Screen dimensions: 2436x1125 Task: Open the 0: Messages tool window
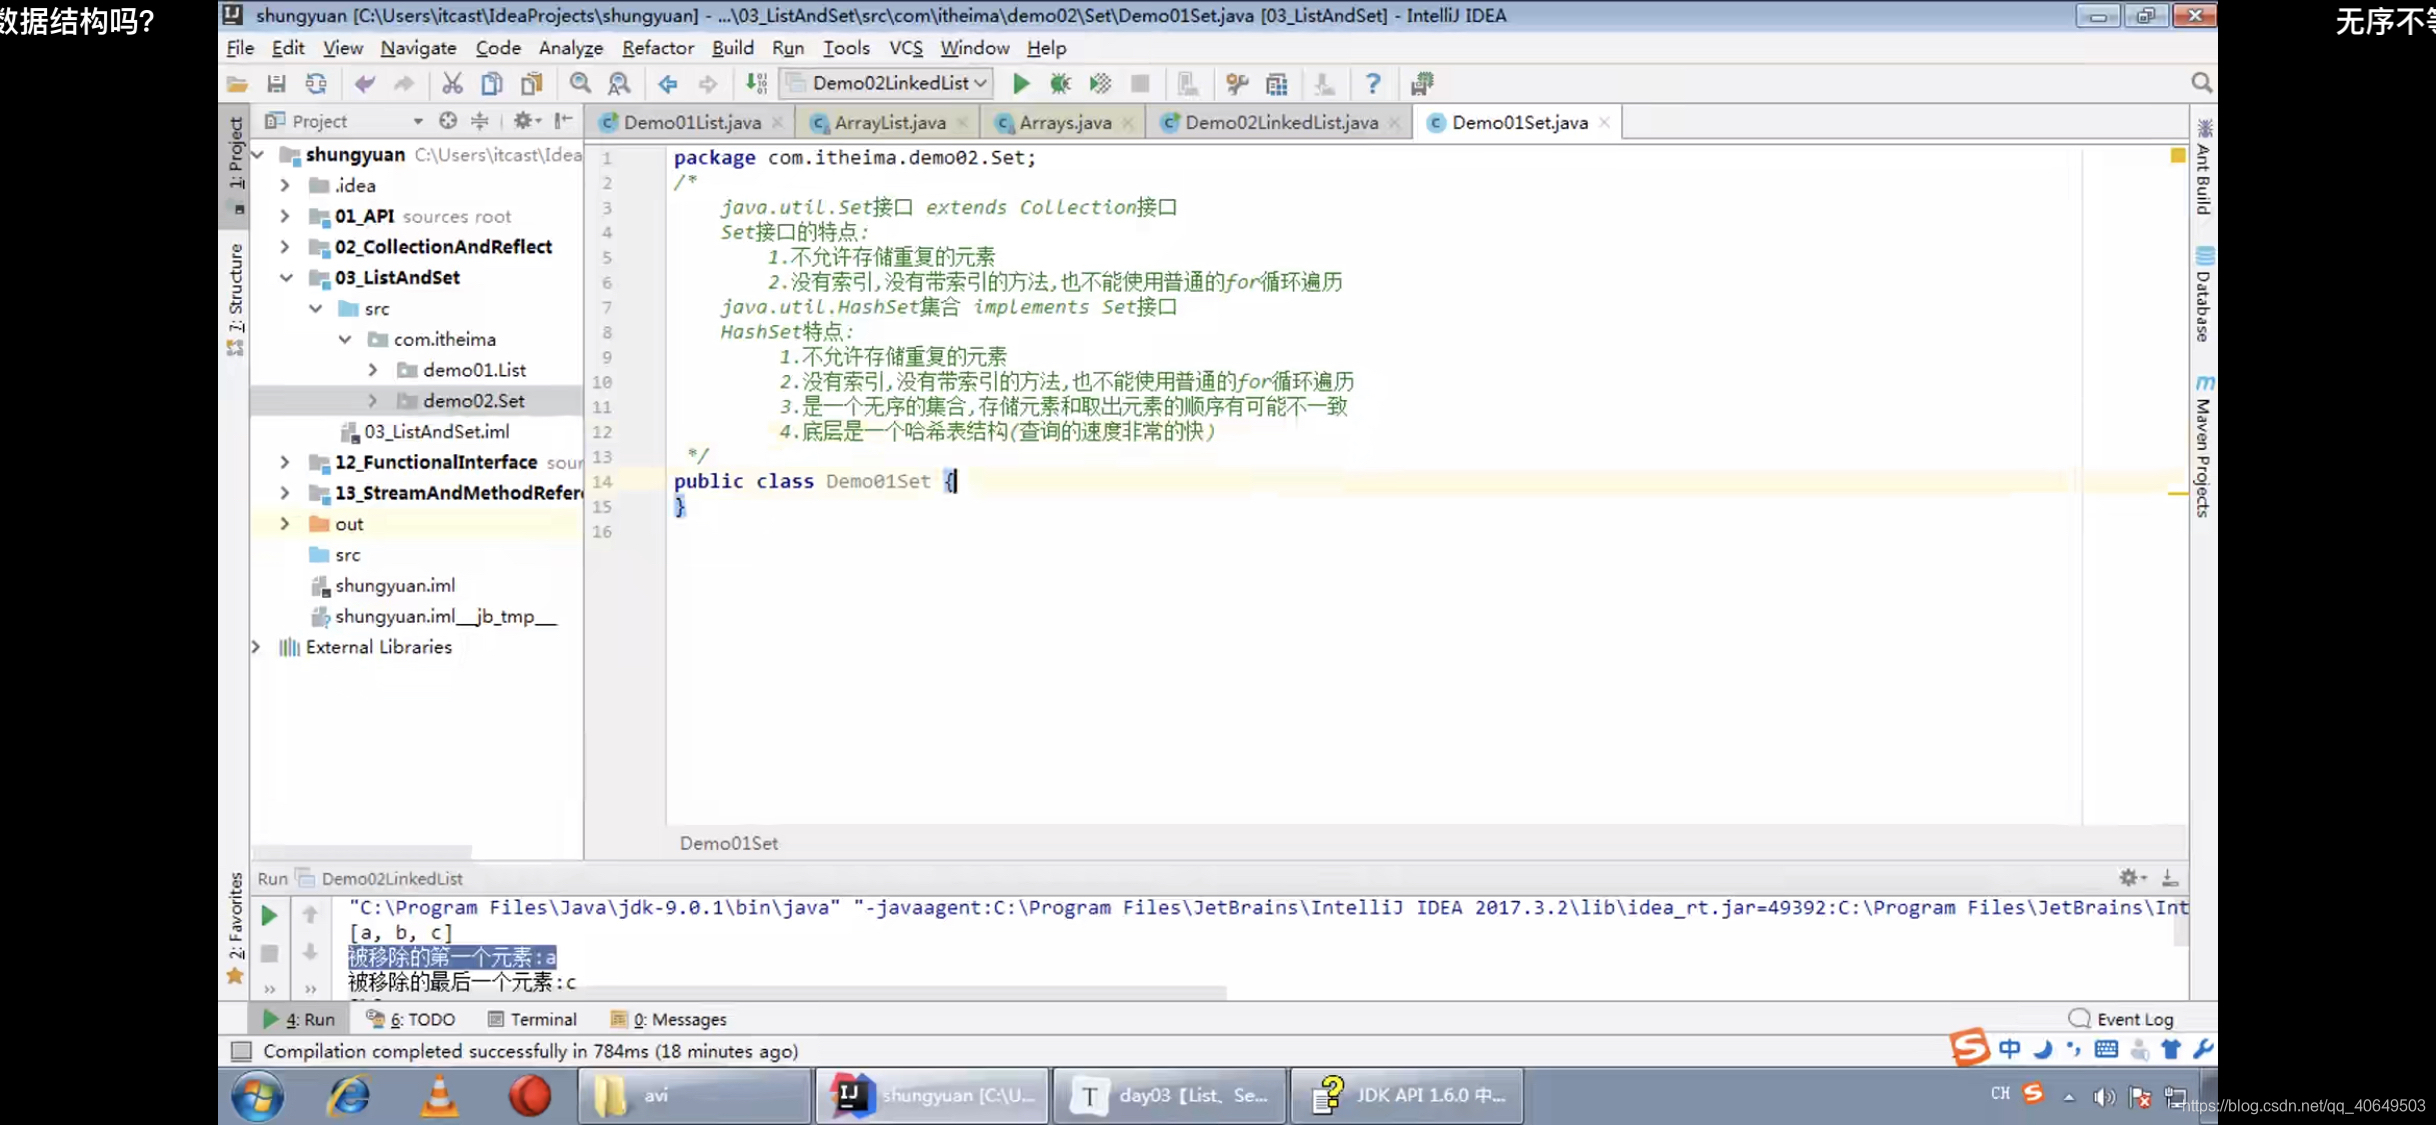tap(668, 1019)
